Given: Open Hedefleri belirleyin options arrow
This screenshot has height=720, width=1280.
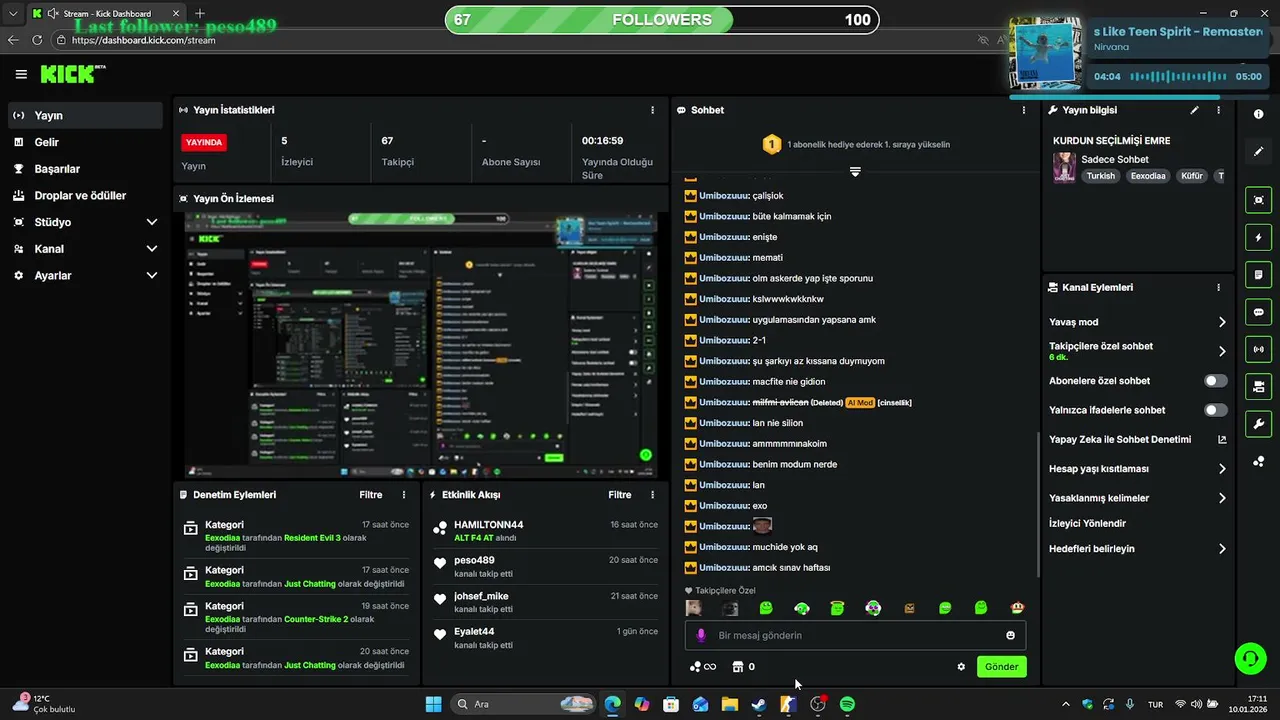Looking at the screenshot, I should point(1221,549).
